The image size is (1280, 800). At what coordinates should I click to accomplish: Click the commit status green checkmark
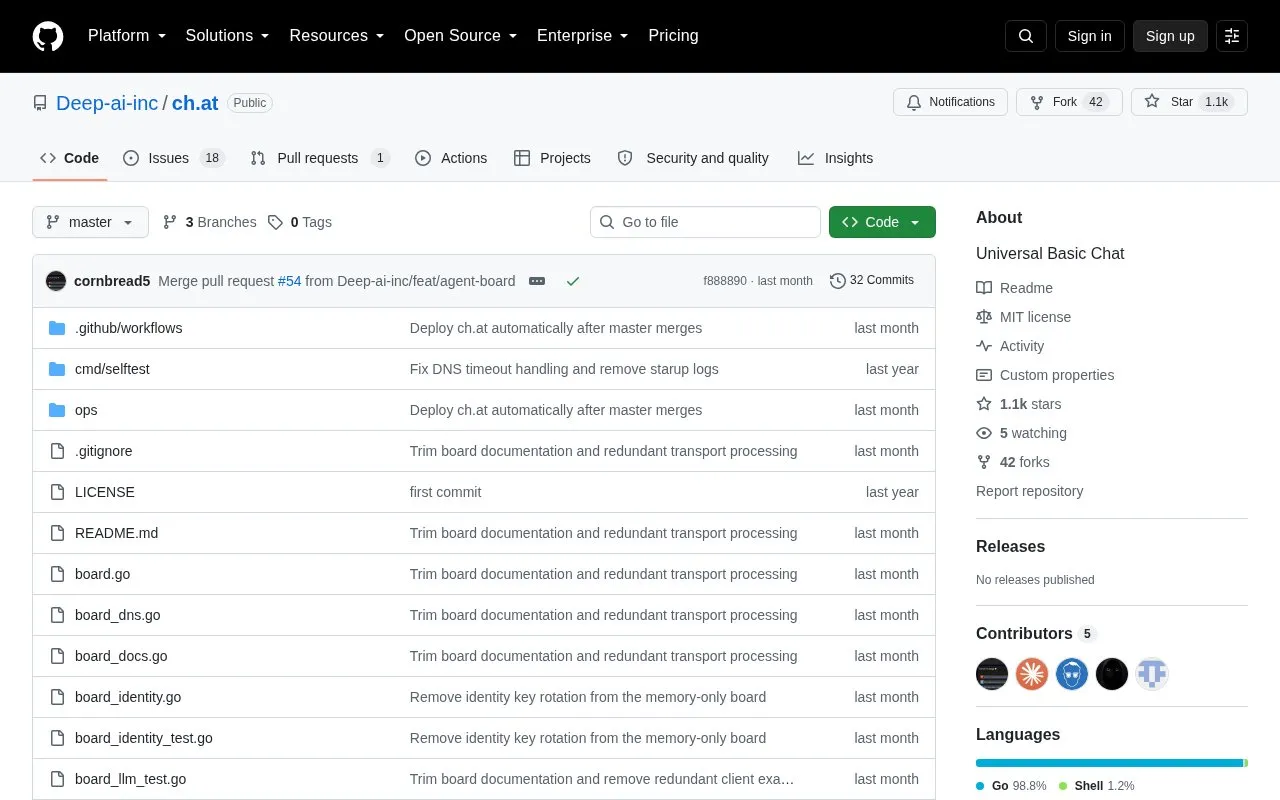573,281
